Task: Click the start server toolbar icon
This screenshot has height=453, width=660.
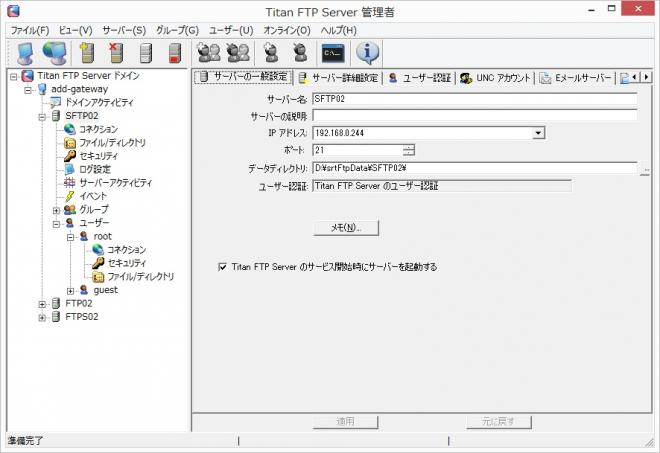Action: (x=146, y=53)
